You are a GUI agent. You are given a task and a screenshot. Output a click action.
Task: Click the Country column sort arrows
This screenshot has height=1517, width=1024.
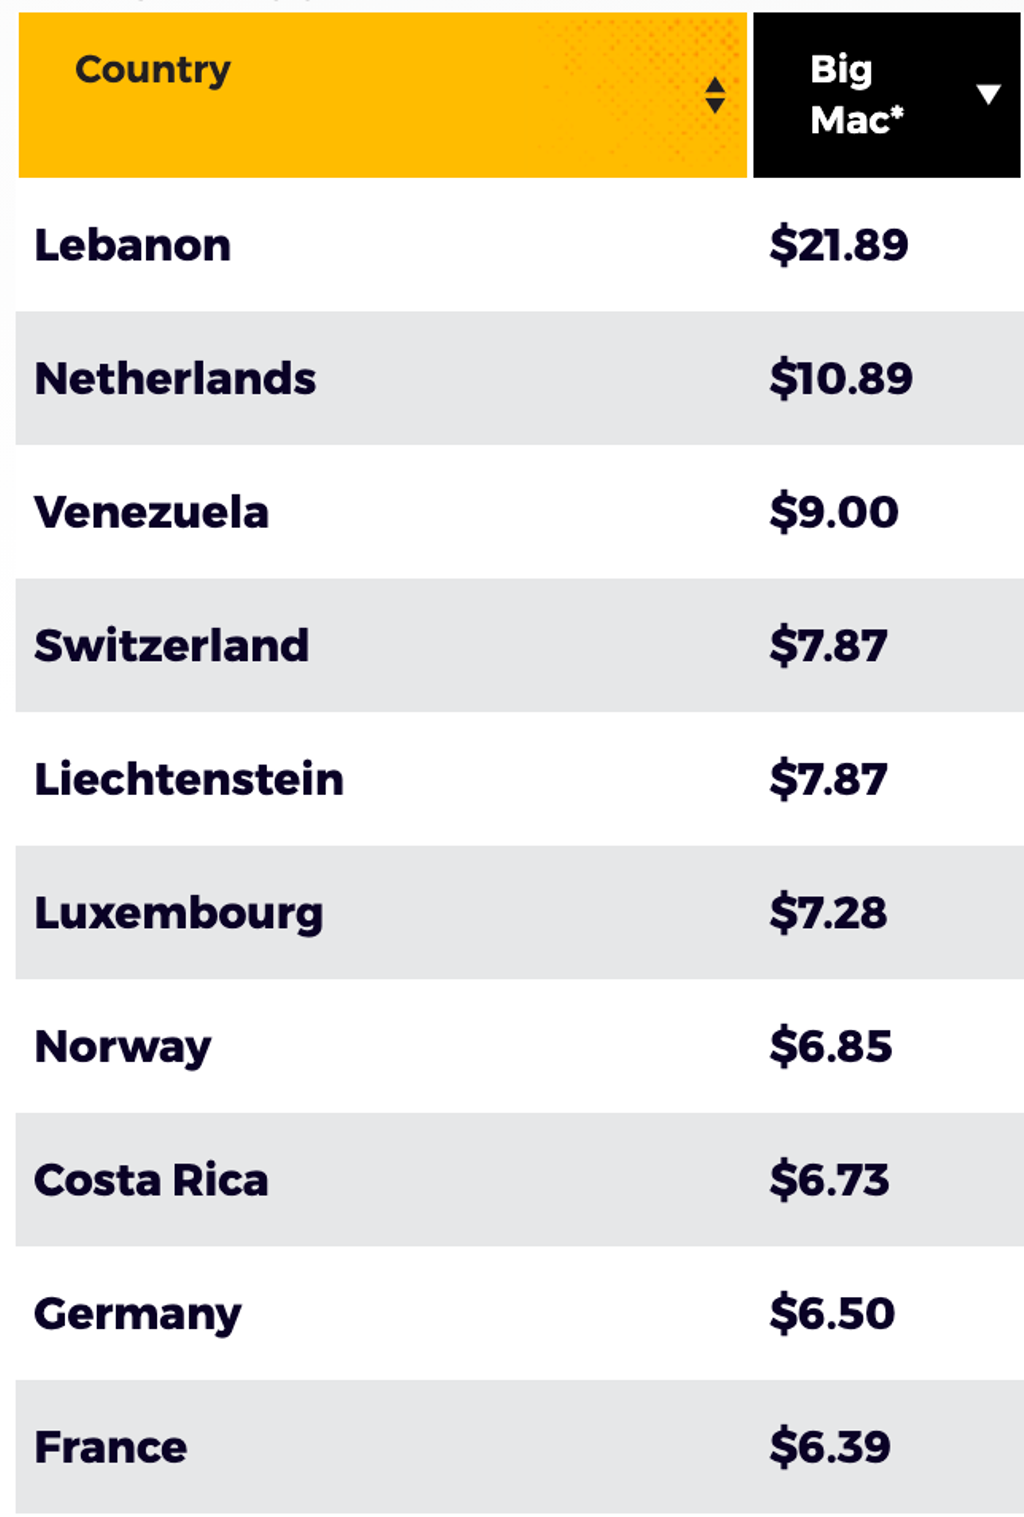pos(714,95)
